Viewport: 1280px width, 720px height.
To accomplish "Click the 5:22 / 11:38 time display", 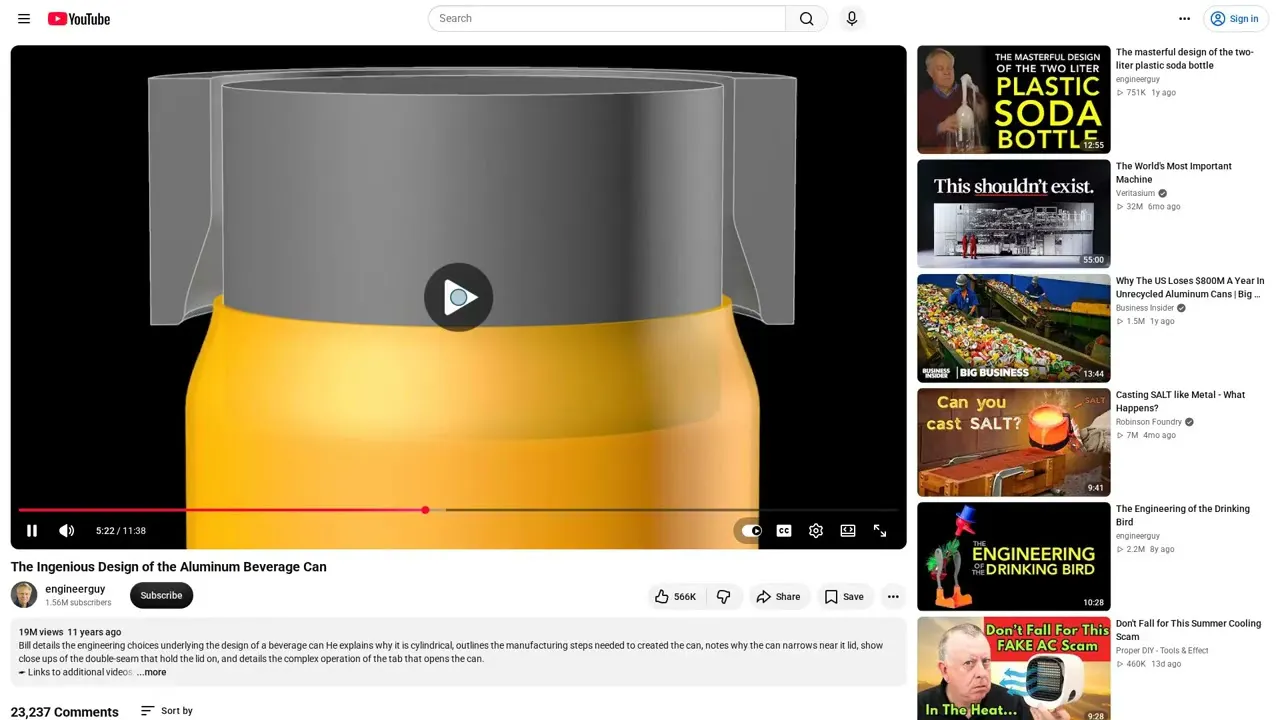I will (x=121, y=531).
